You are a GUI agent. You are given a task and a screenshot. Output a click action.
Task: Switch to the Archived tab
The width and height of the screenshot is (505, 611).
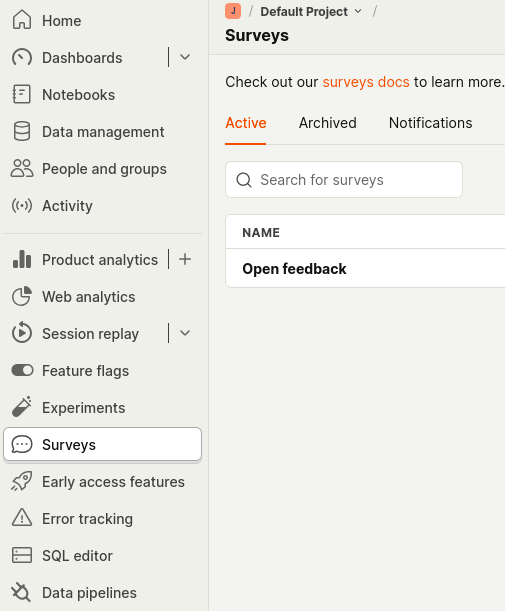(x=328, y=123)
